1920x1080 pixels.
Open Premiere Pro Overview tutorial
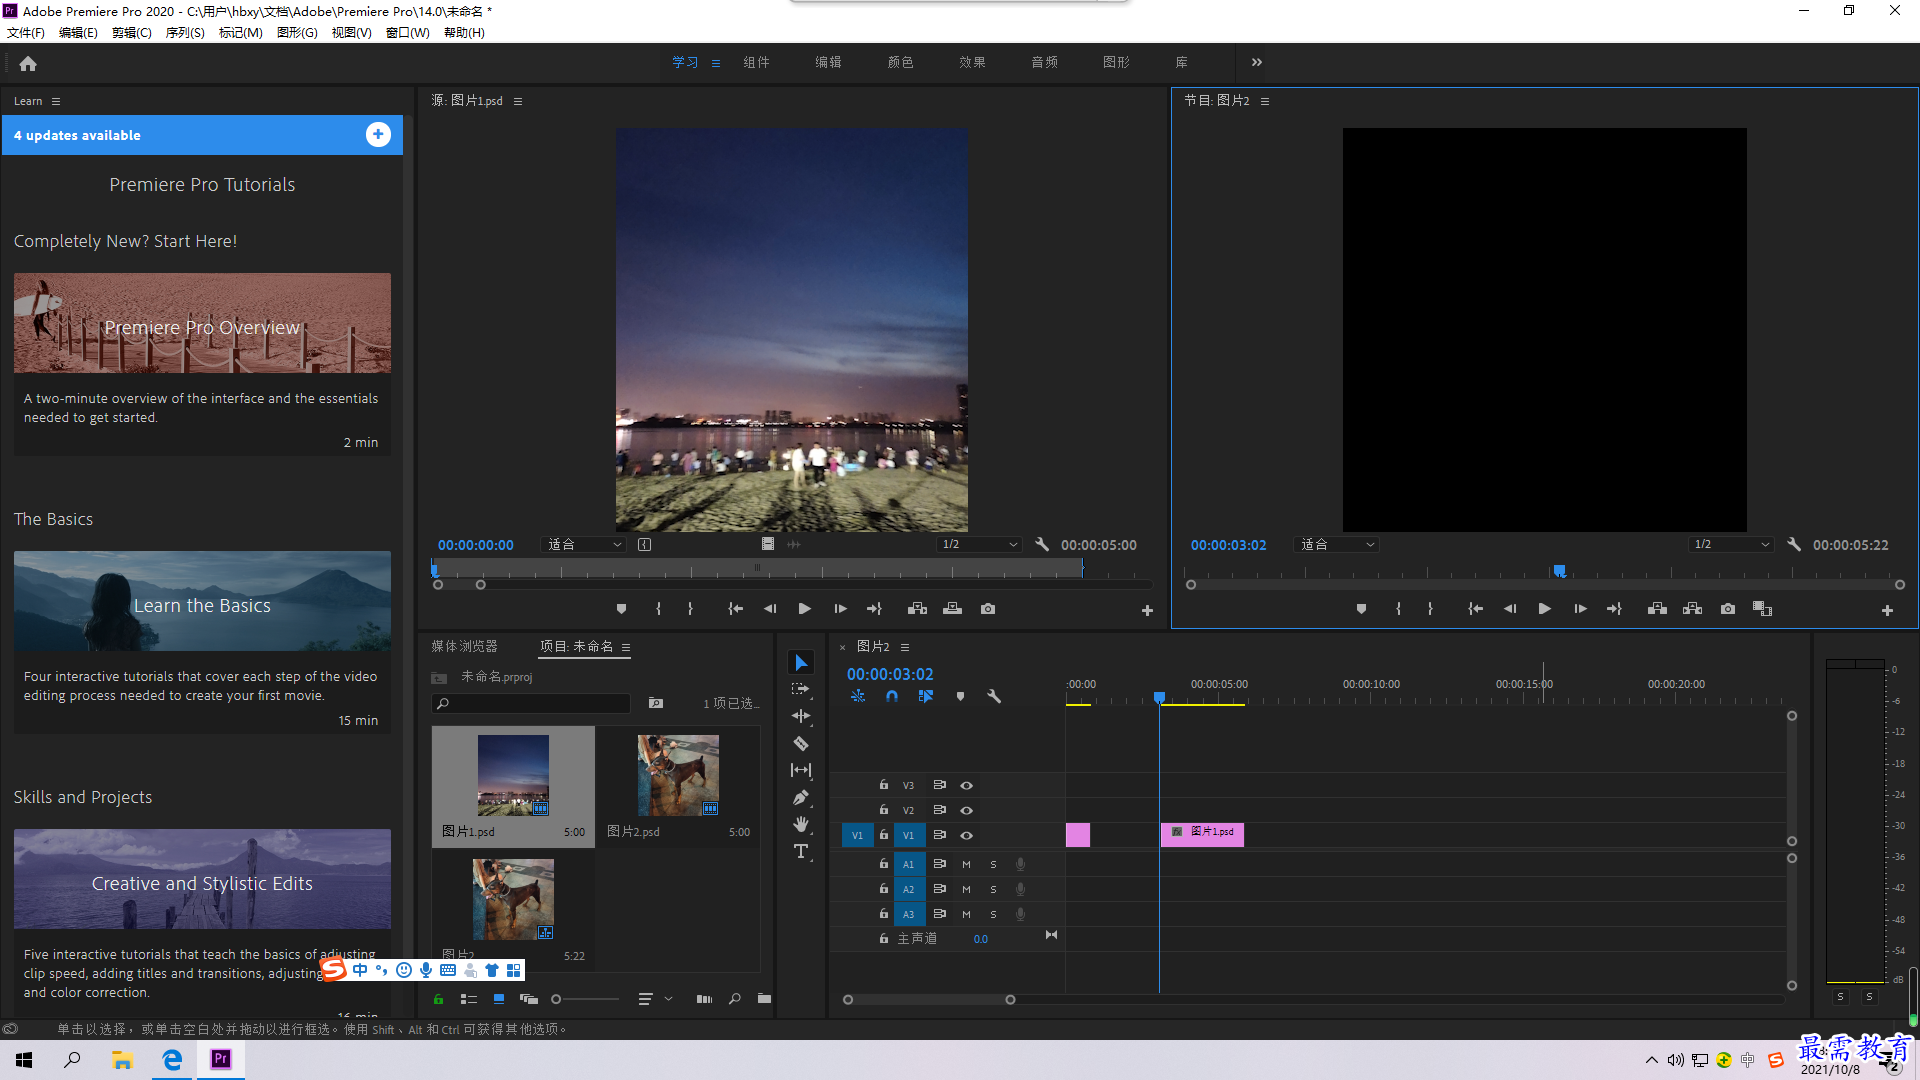202,323
